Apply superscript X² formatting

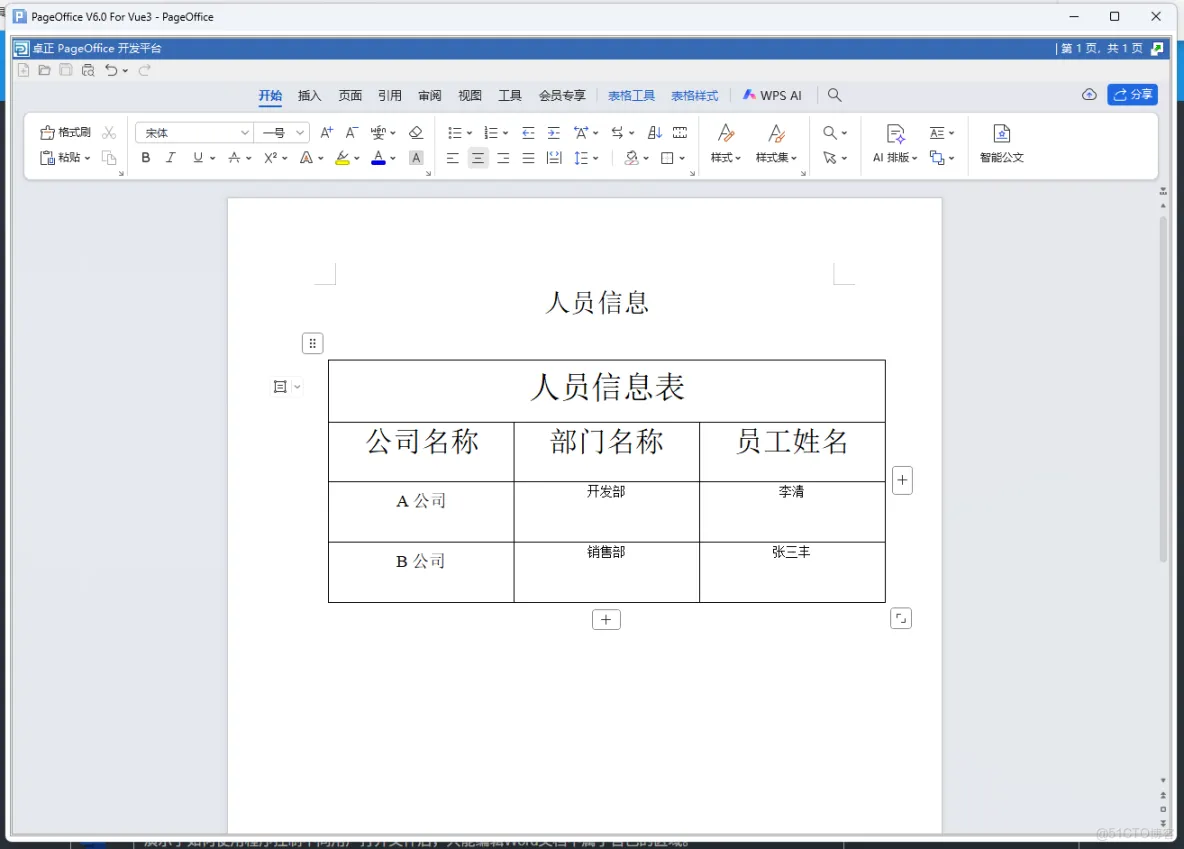coord(270,157)
